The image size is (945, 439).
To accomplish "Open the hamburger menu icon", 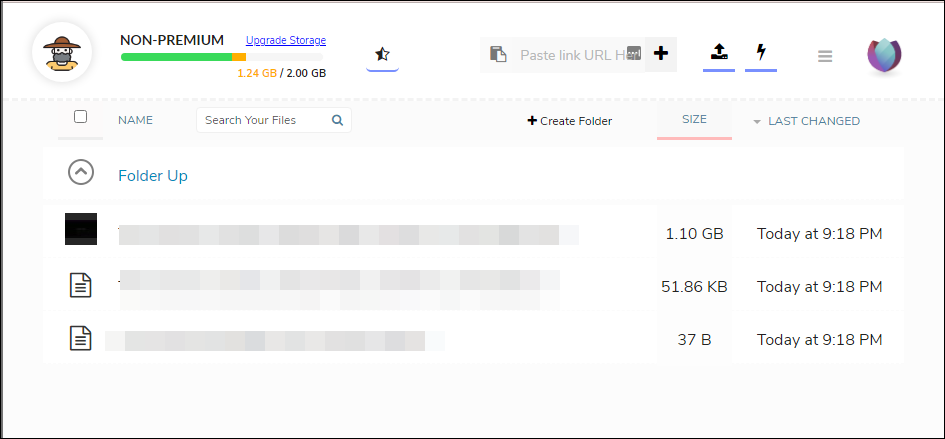I will point(825,56).
